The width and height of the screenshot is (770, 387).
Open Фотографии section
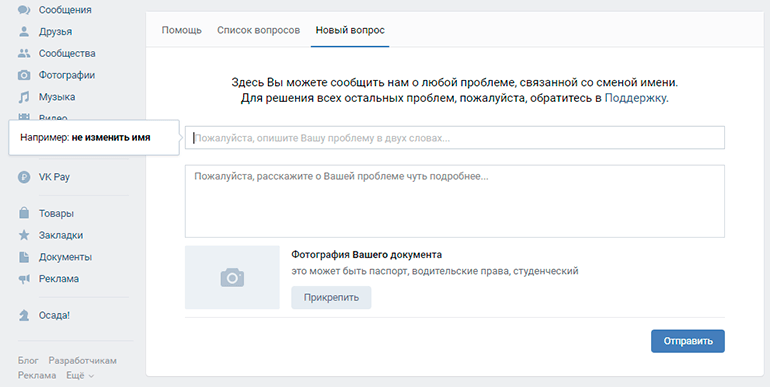[67, 75]
